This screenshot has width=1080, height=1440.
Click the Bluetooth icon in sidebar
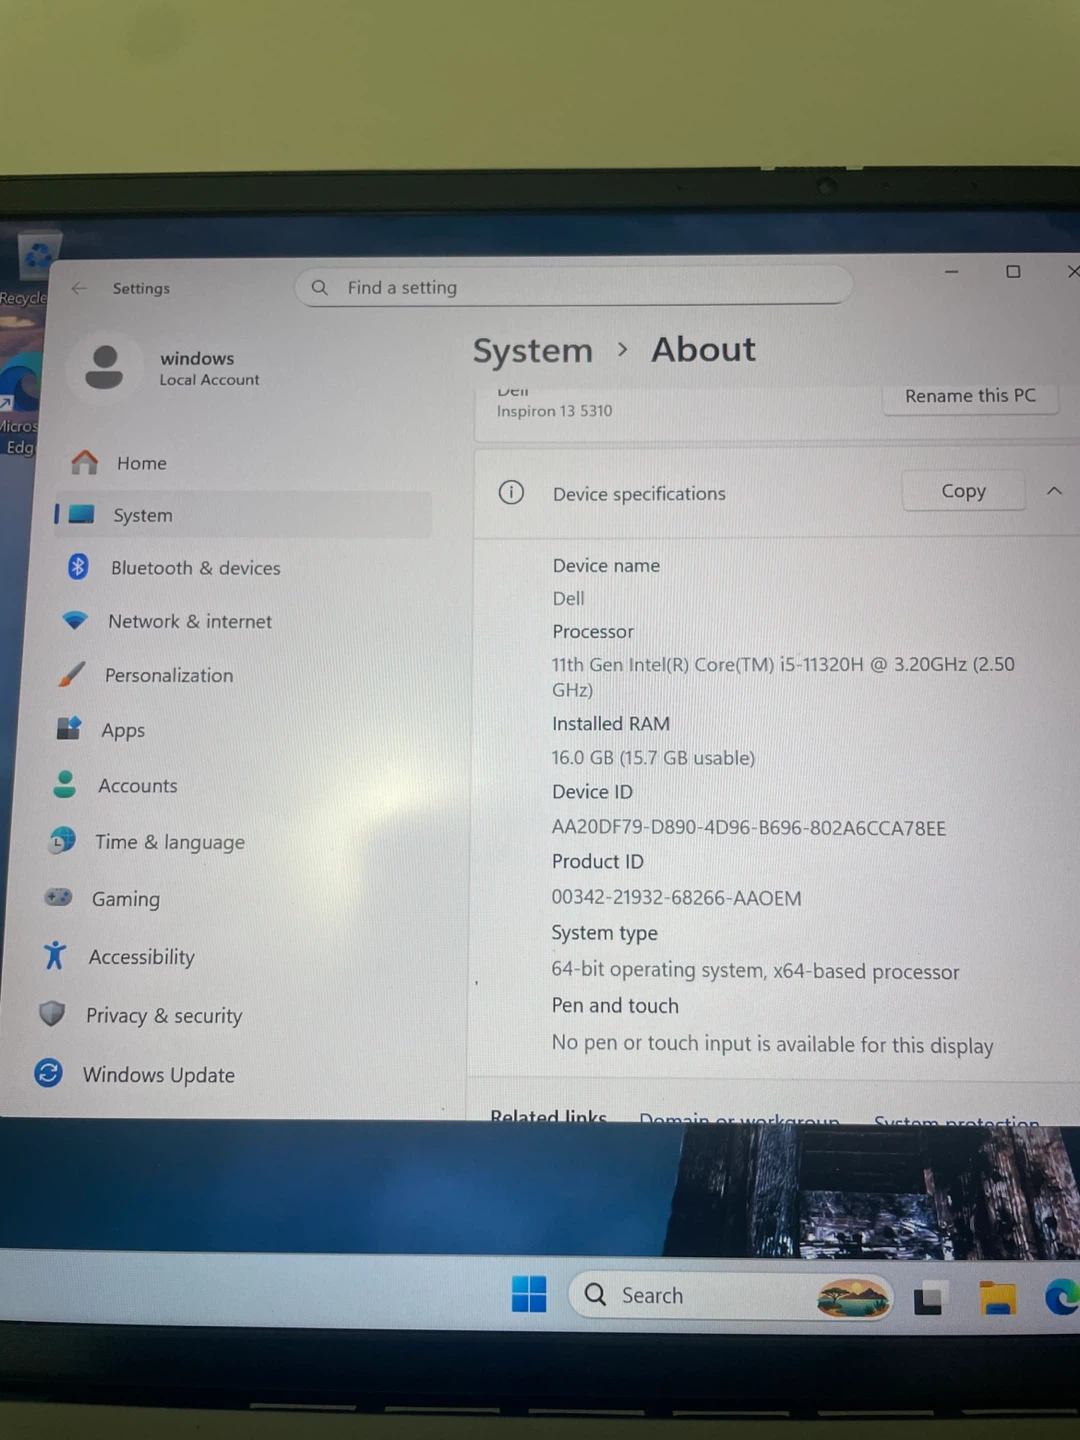coord(78,567)
